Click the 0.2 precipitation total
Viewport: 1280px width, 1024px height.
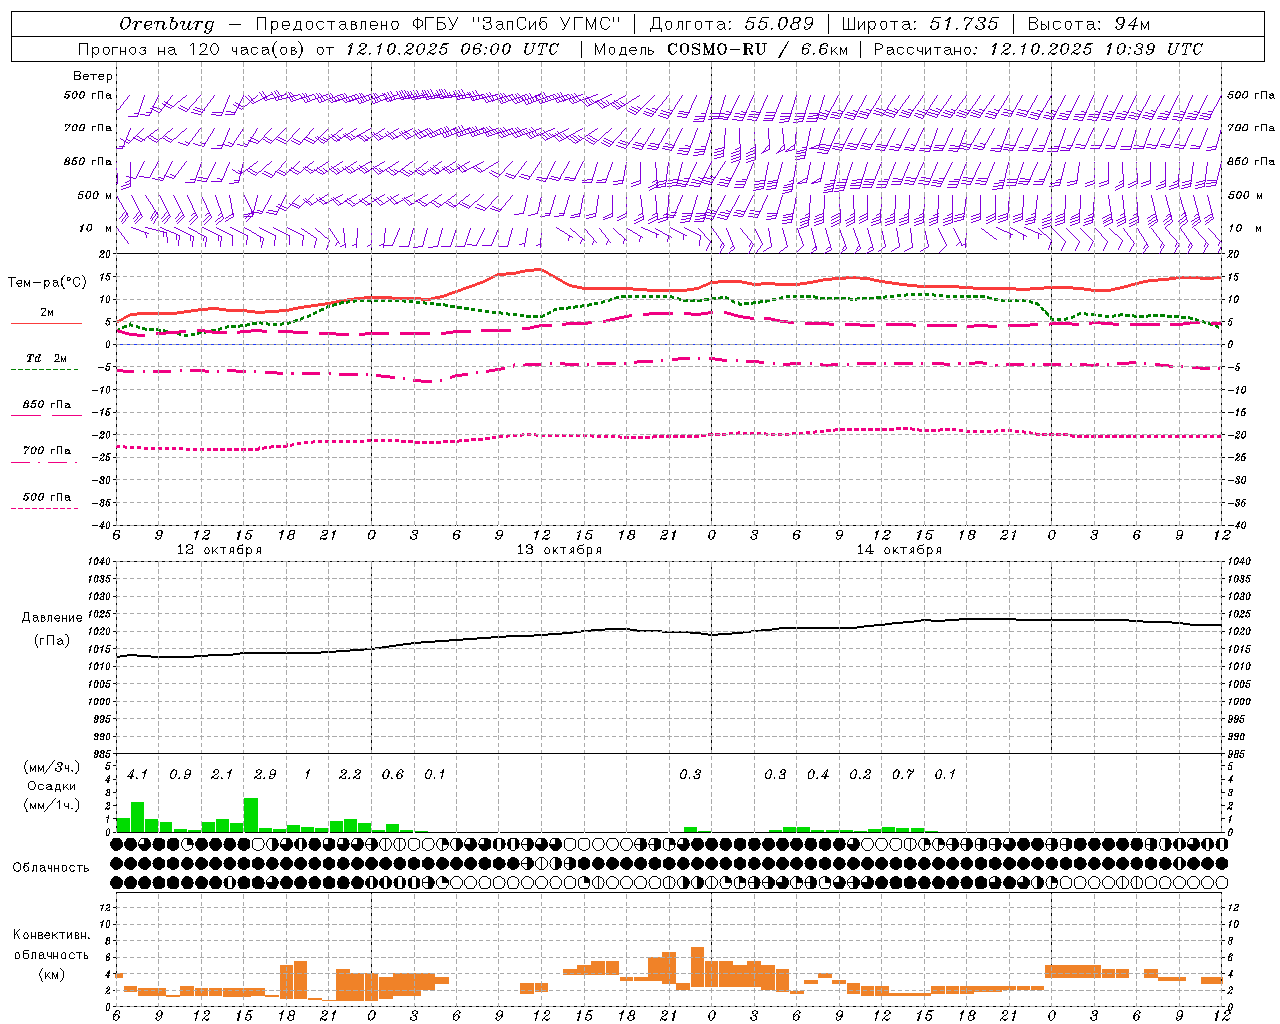click(860, 774)
